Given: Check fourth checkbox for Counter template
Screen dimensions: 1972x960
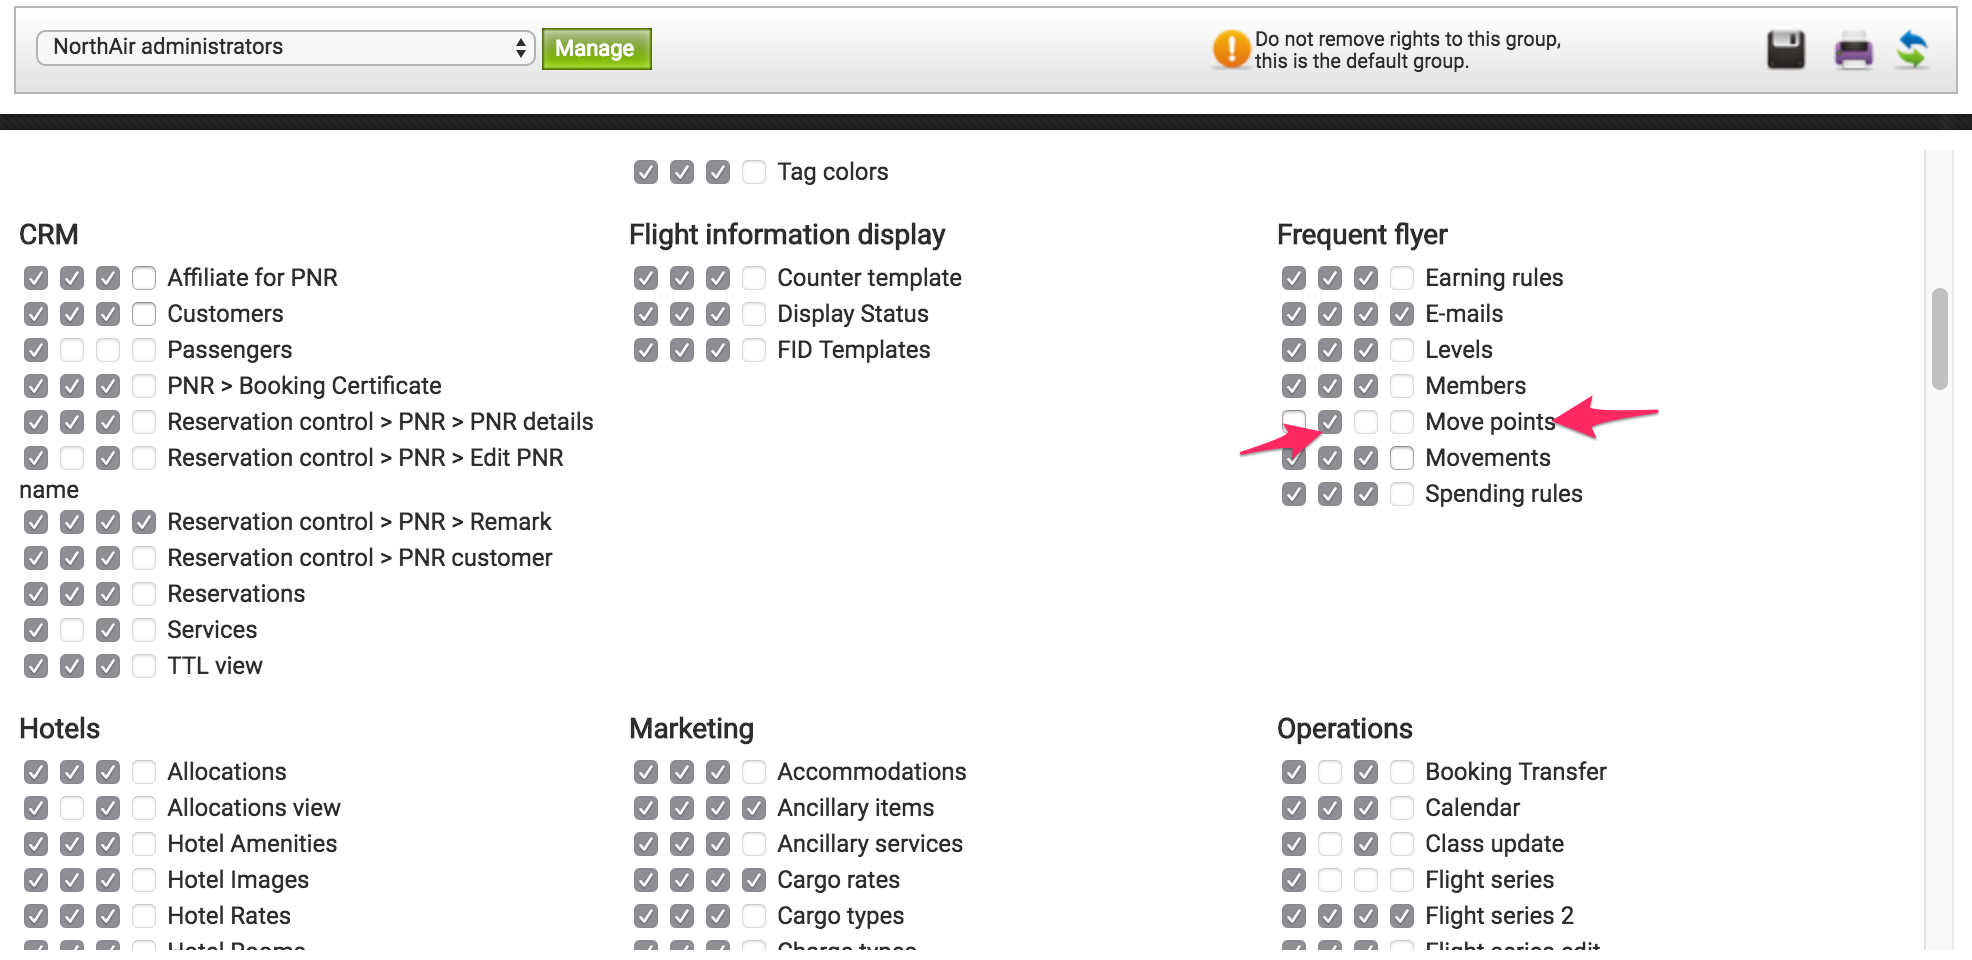Looking at the screenshot, I should [x=754, y=278].
